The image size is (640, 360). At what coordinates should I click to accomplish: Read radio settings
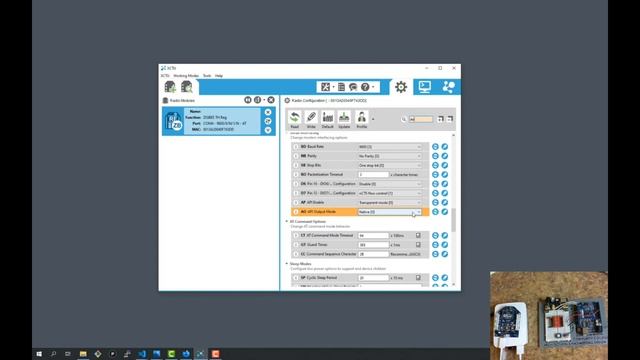tap(294, 119)
